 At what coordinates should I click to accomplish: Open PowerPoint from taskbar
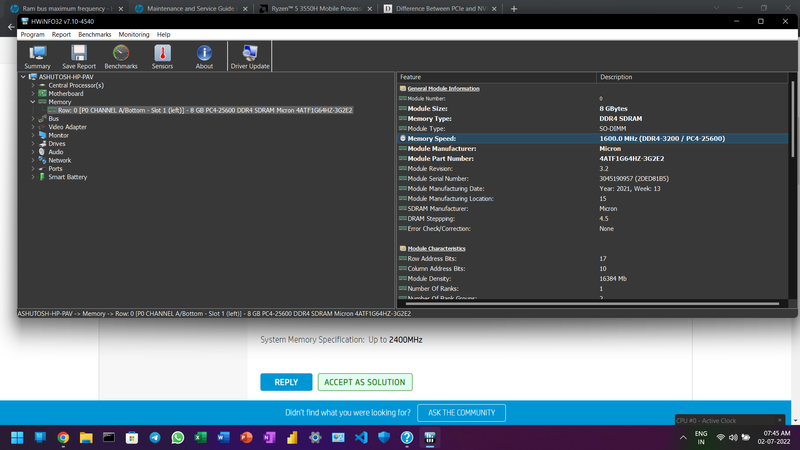(x=246, y=438)
